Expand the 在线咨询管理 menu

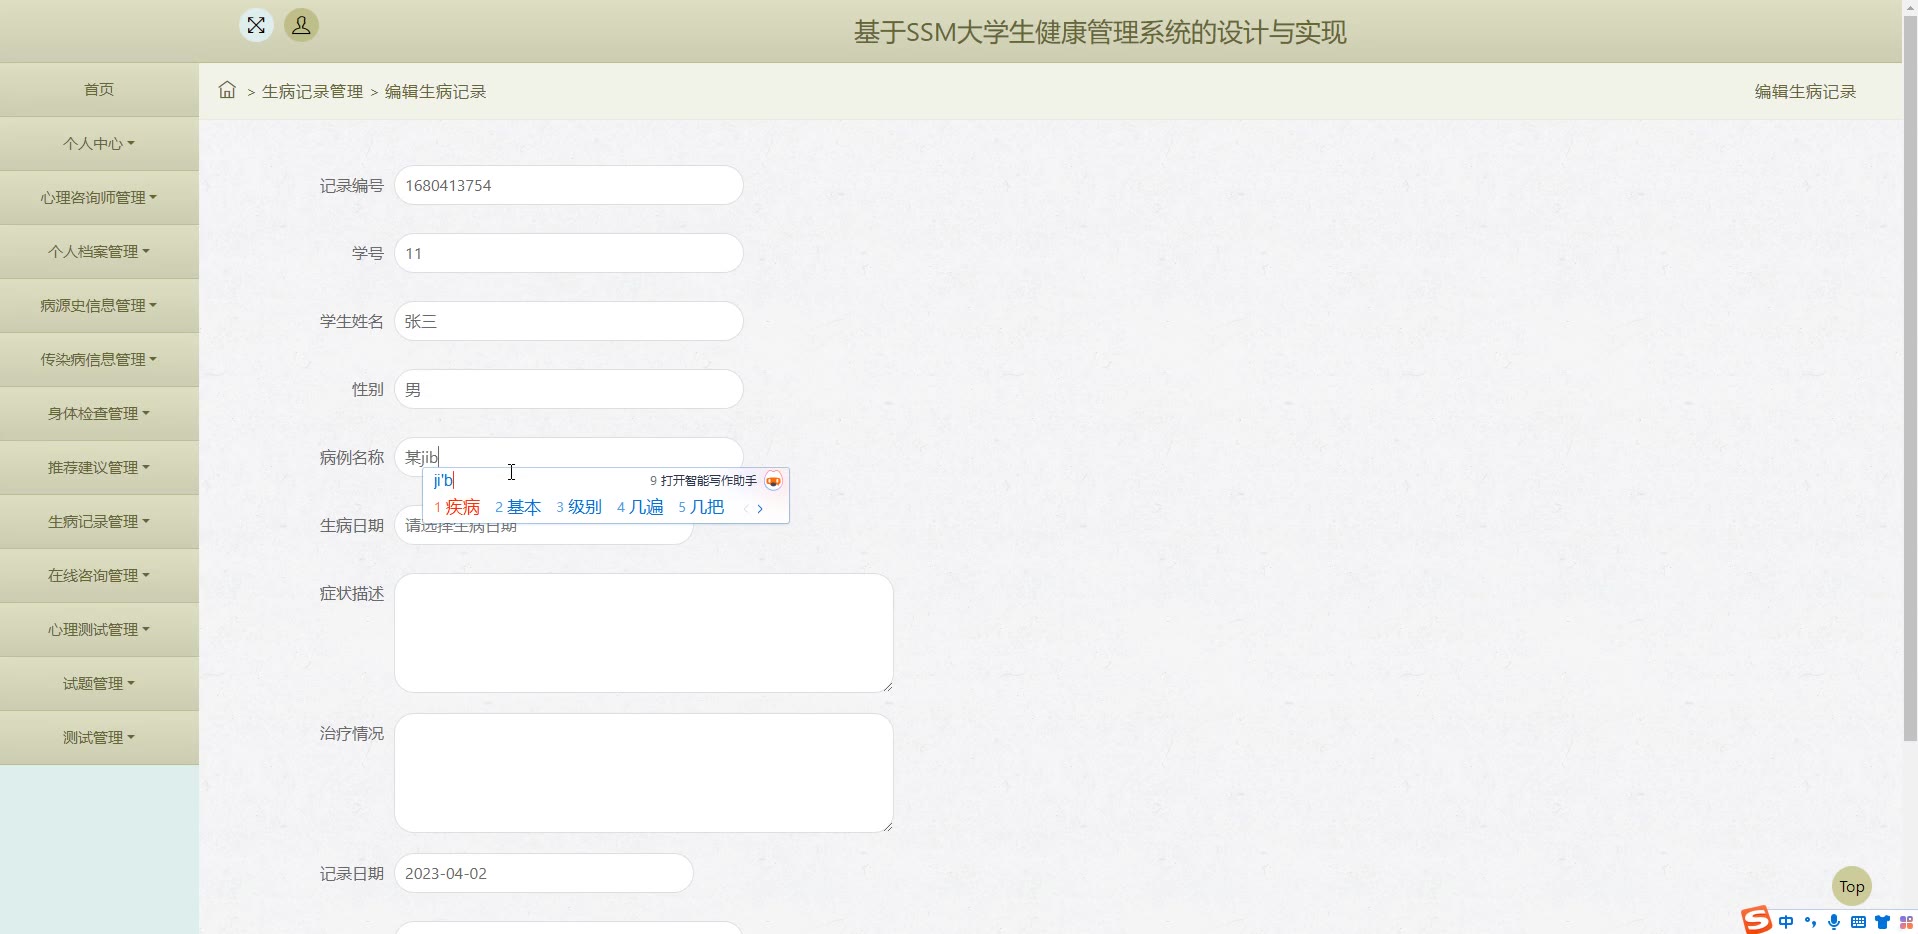coord(99,575)
